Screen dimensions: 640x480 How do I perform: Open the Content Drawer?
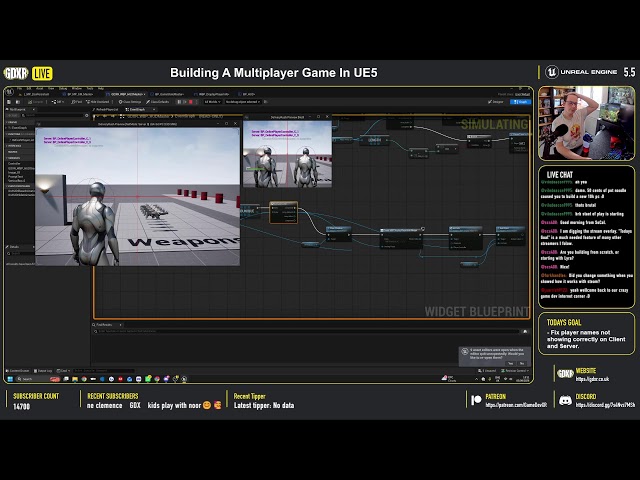(x=18, y=371)
